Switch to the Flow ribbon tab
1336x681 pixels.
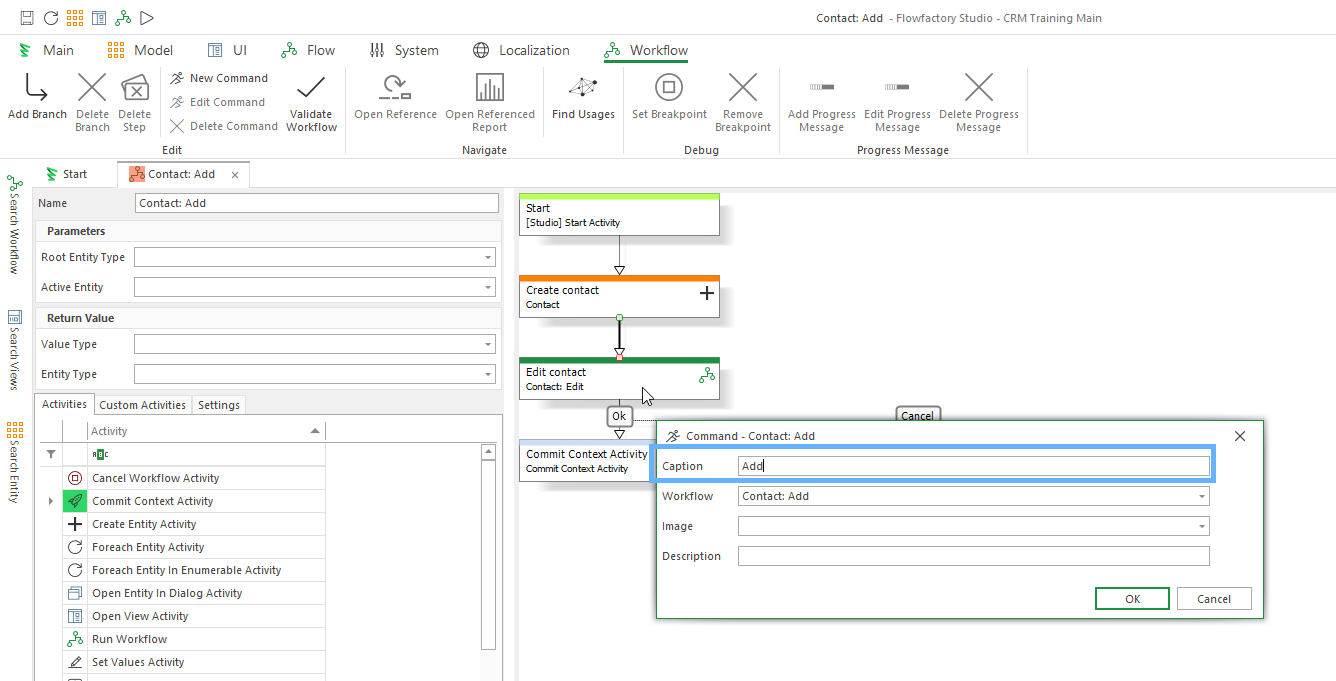[x=308, y=50]
